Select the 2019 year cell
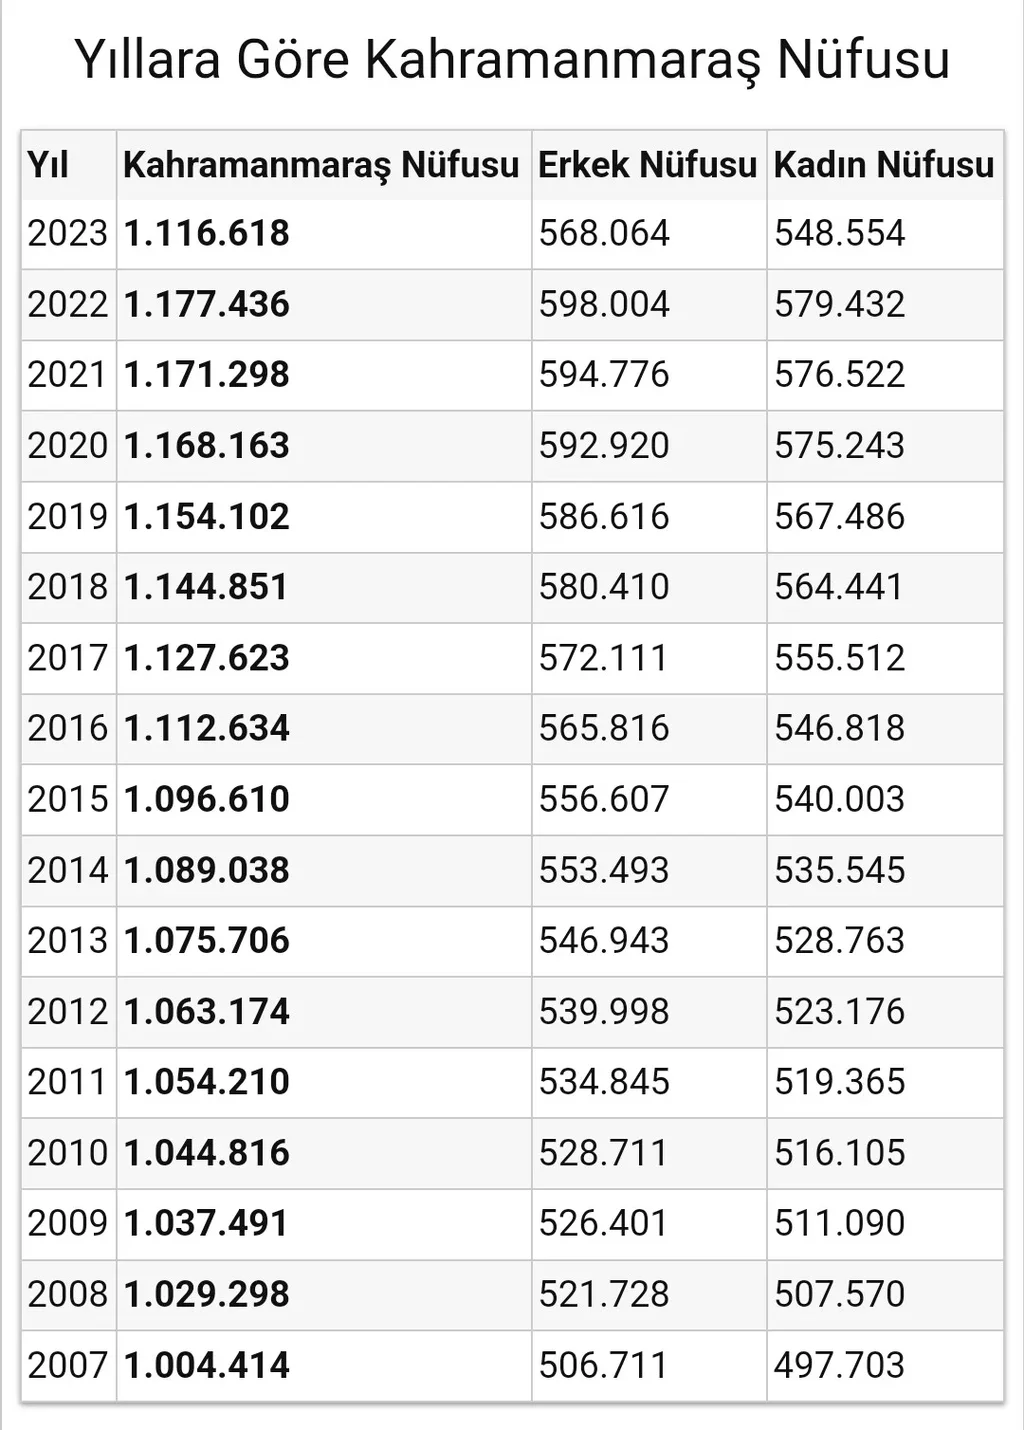Viewport: 1024px width, 1430px height. tap(67, 517)
